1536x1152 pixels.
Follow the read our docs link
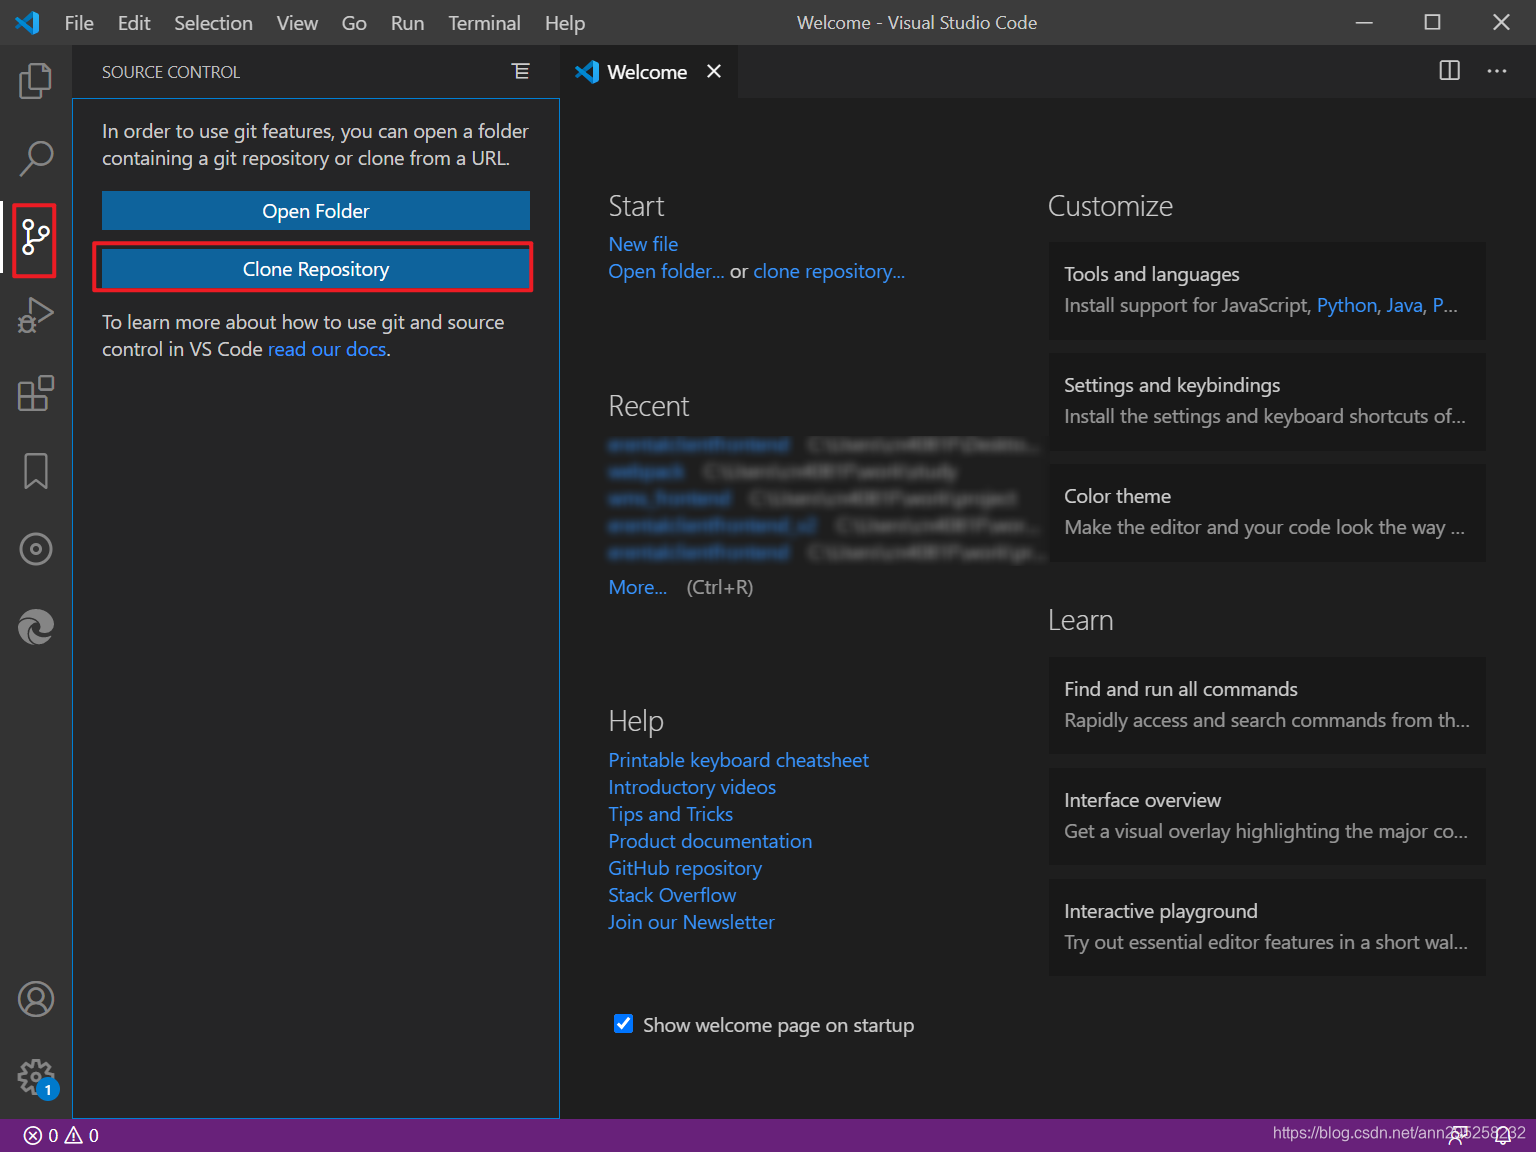pos(327,349)
